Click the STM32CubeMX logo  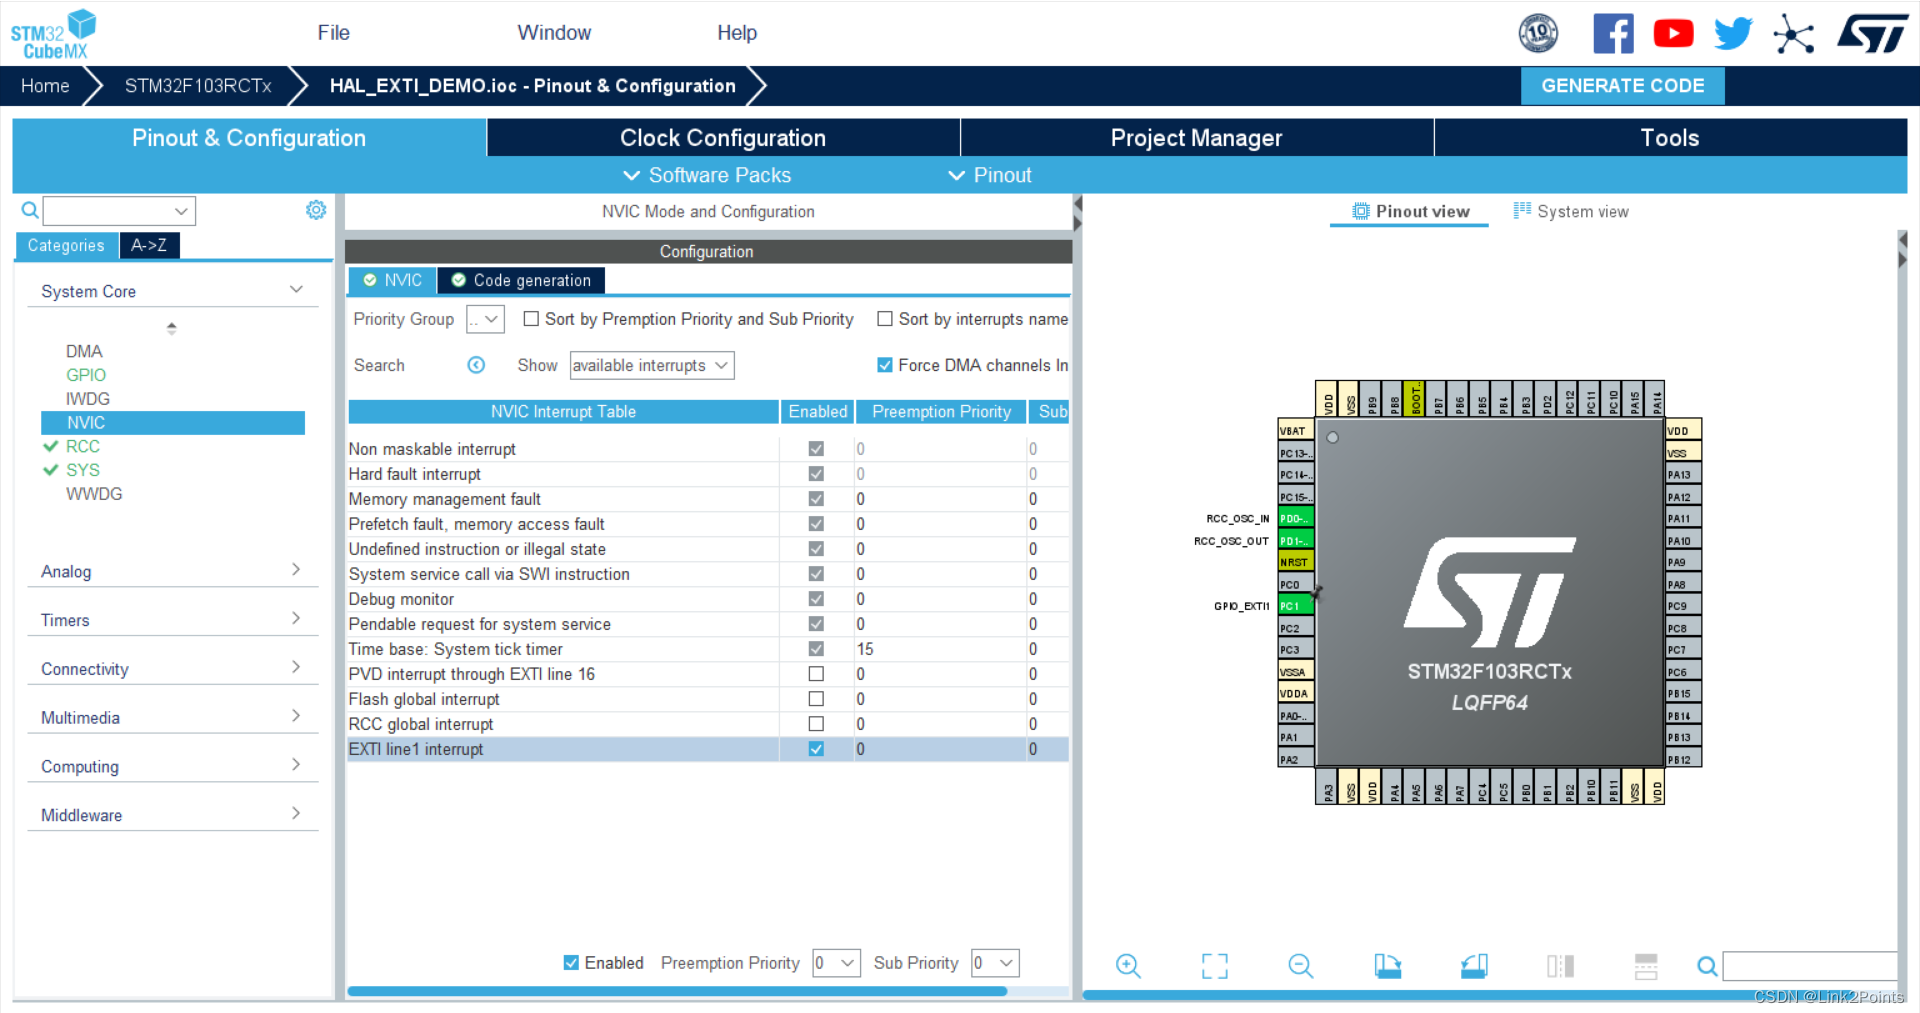point(54,35)
